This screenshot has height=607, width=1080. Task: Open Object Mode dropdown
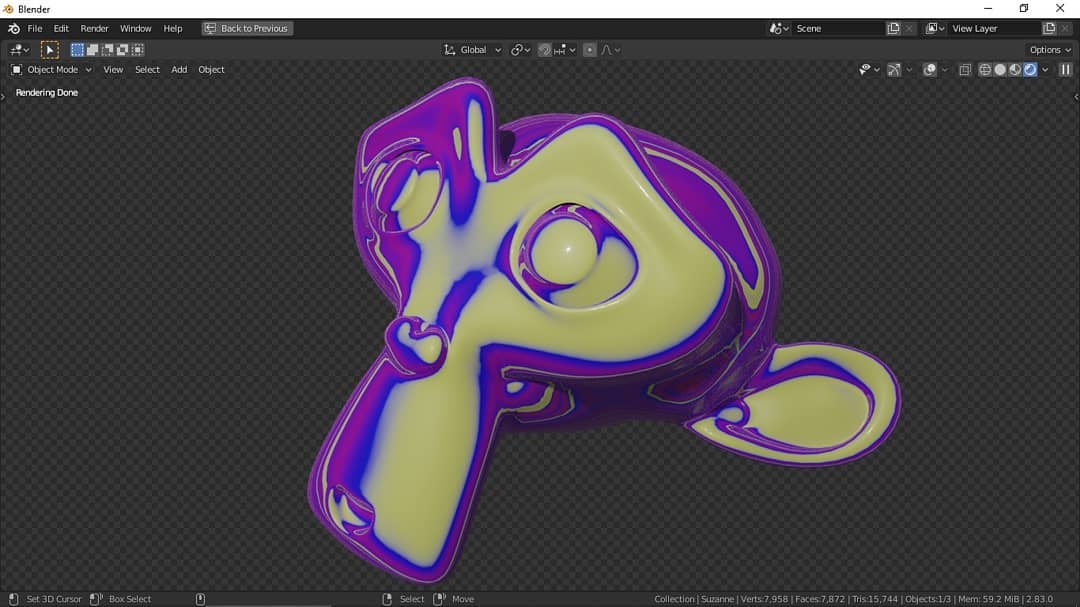tap(52, 70)
